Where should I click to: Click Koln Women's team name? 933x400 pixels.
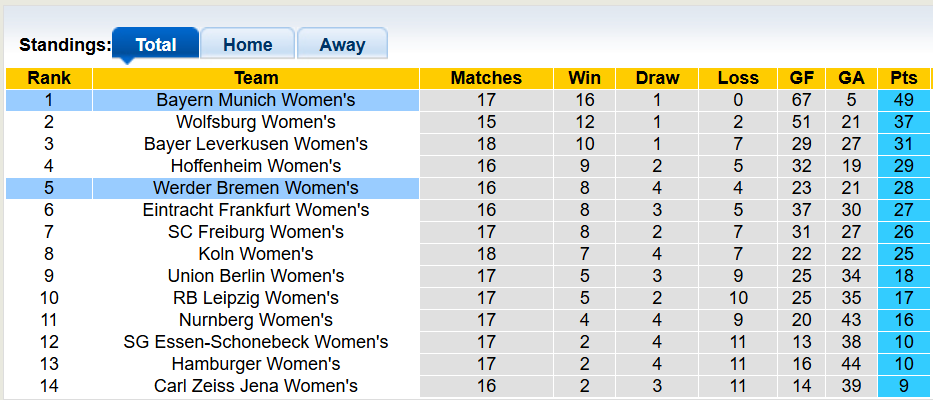(x=256, y=254)
